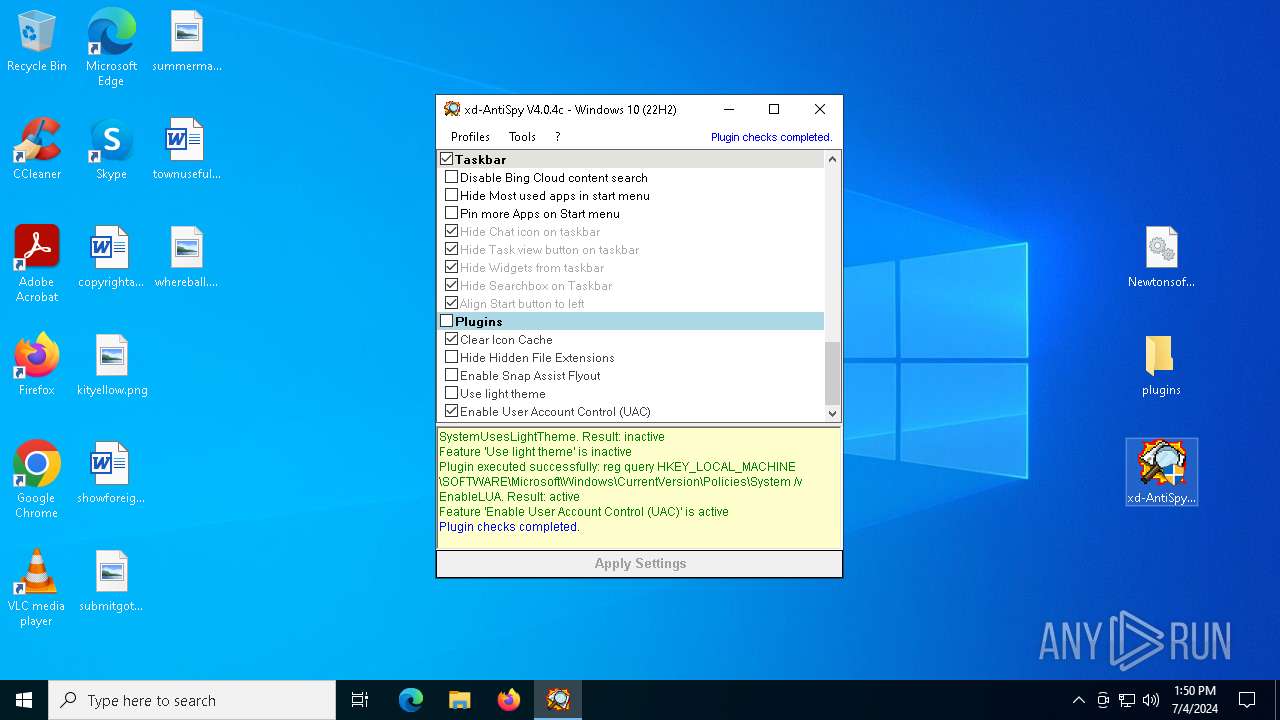
Task: Open Google Chrome desktop shortcut
Action: [37, 480]
